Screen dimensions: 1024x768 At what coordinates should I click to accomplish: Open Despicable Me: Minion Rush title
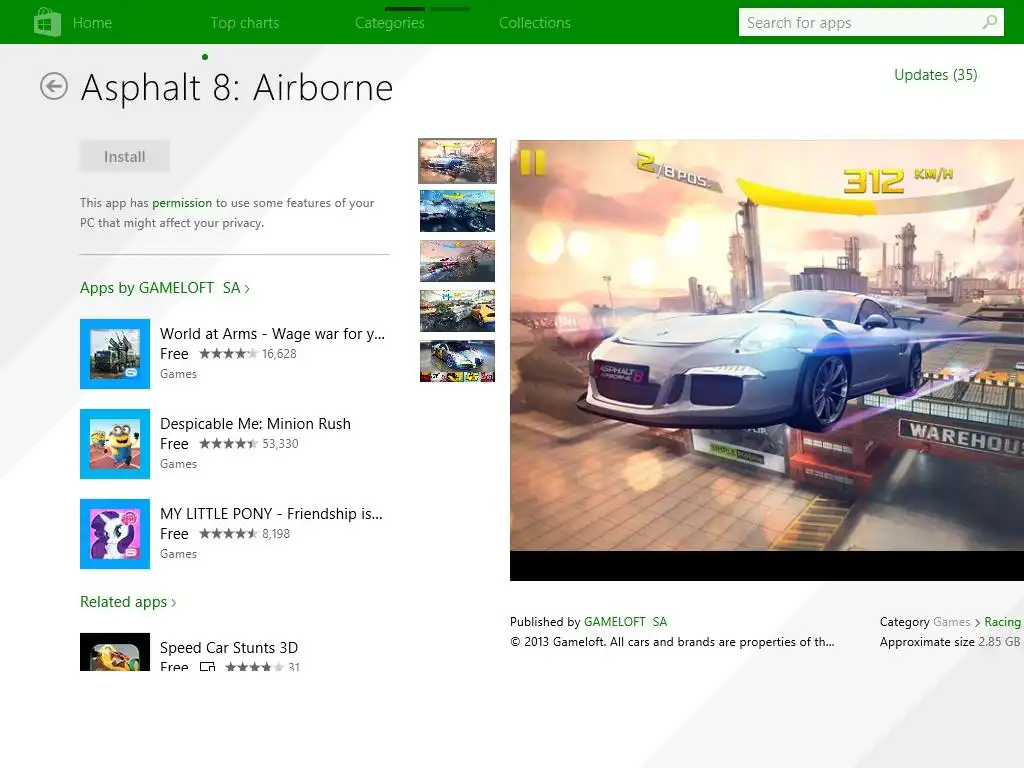coord(255,424)
